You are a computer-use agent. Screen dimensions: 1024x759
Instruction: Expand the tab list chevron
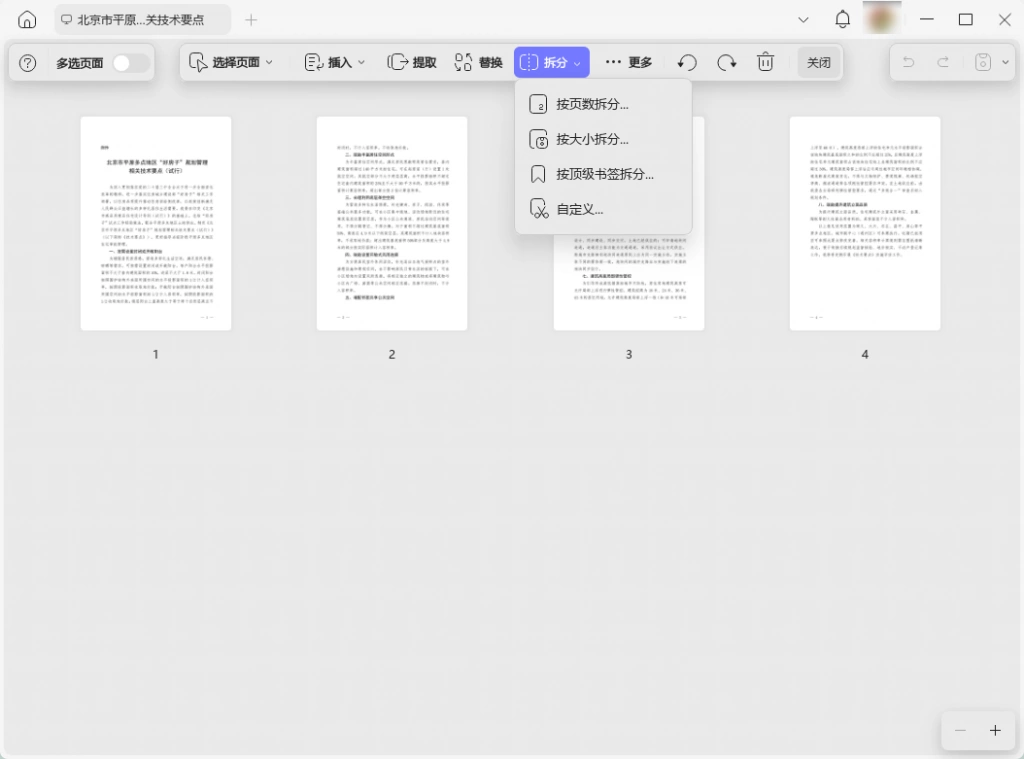point(803,20)
